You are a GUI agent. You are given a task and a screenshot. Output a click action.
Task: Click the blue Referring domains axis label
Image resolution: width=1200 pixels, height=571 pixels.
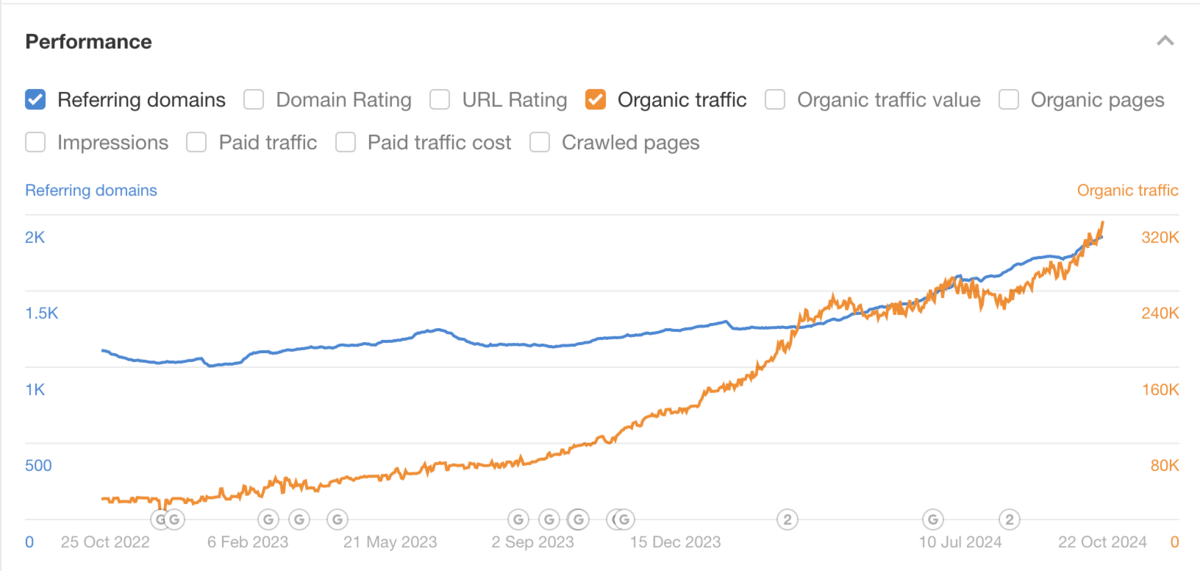point(91,190)
